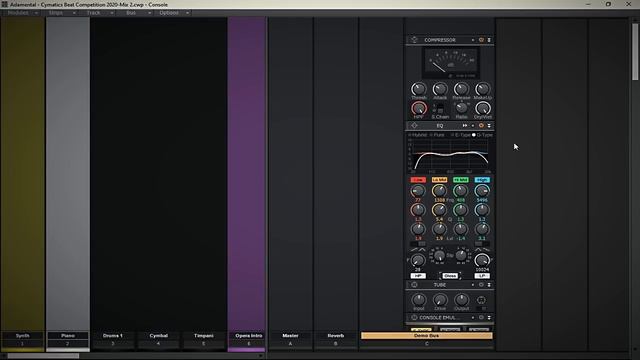Click the Hi Mid level knob
This screenshot has width=640, height=360.
coord(460,229)
